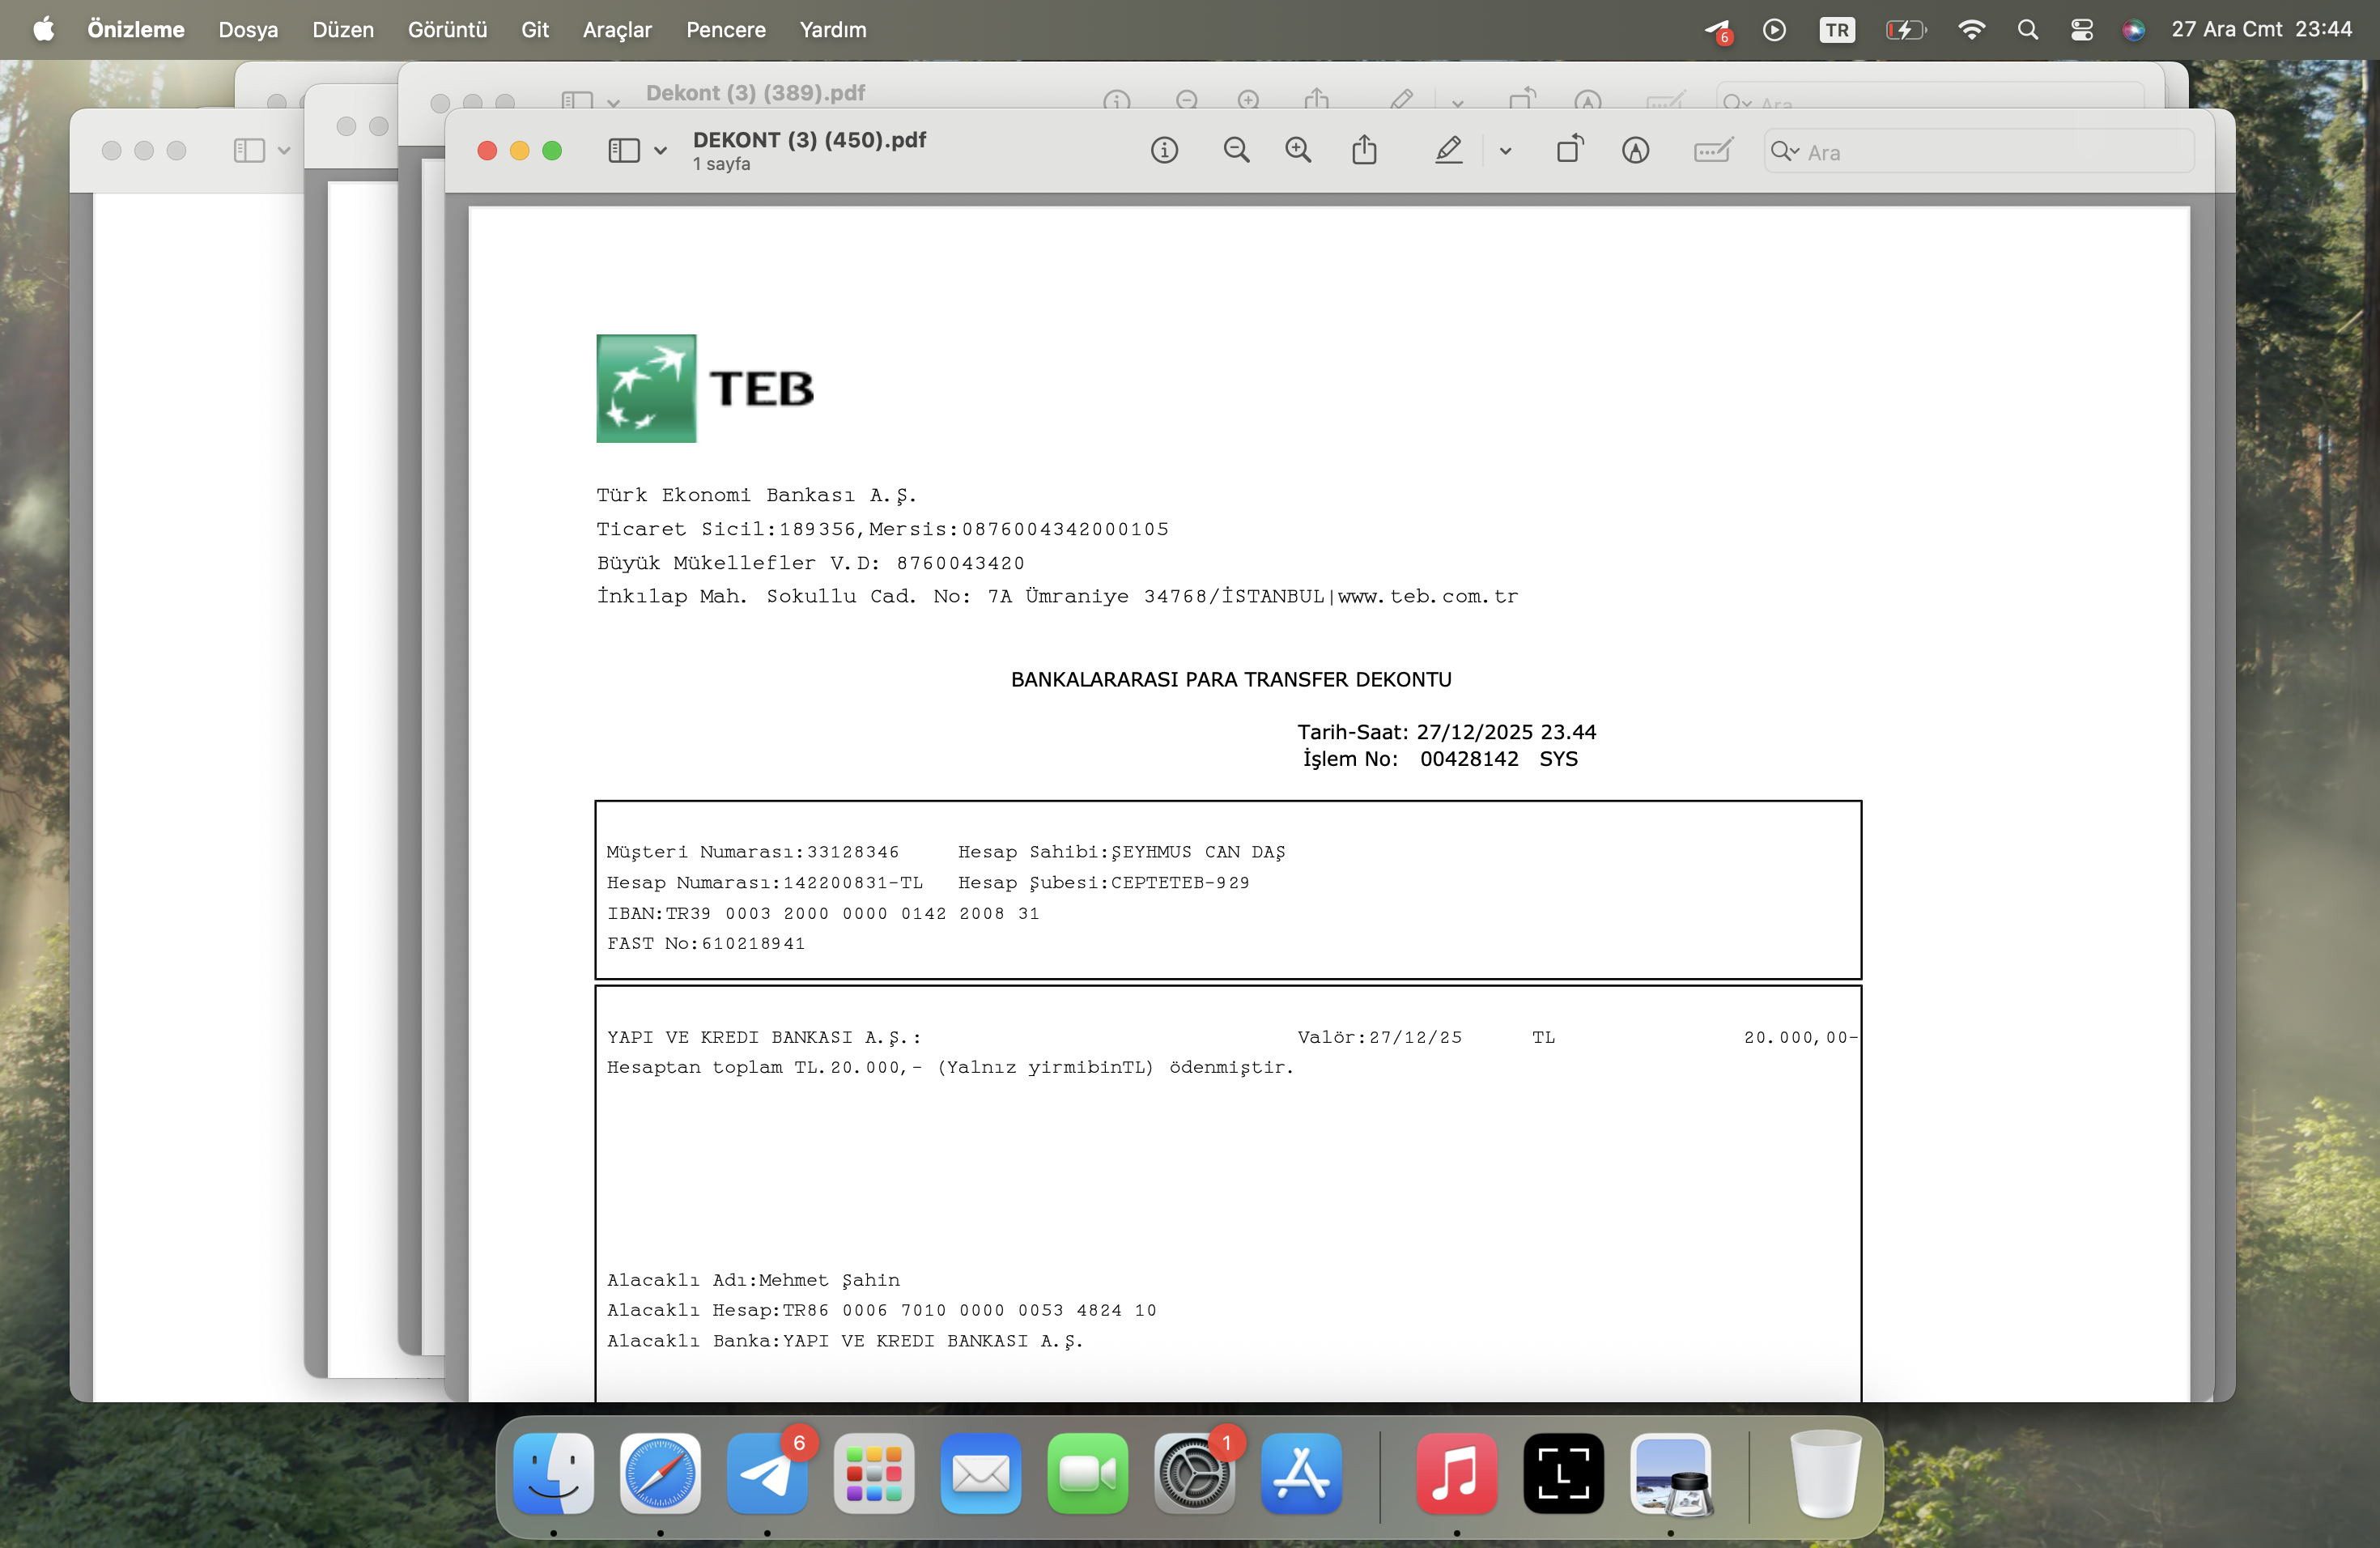Open the Dosya menu

(248, 30)
